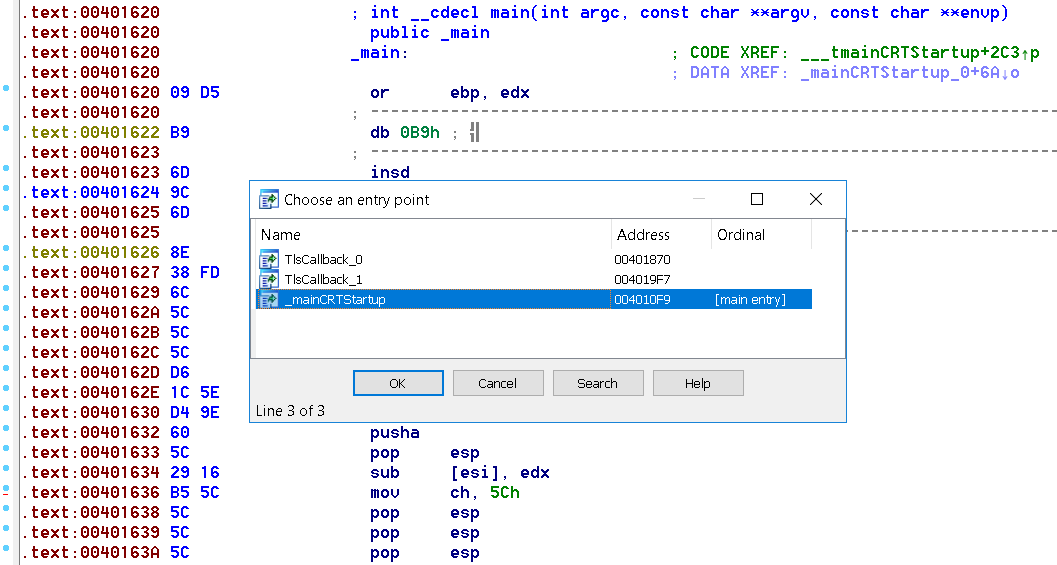This screenshot has width=1057, height=565.
Task: Click the address .text:0040163A
Action: point(90,553)
